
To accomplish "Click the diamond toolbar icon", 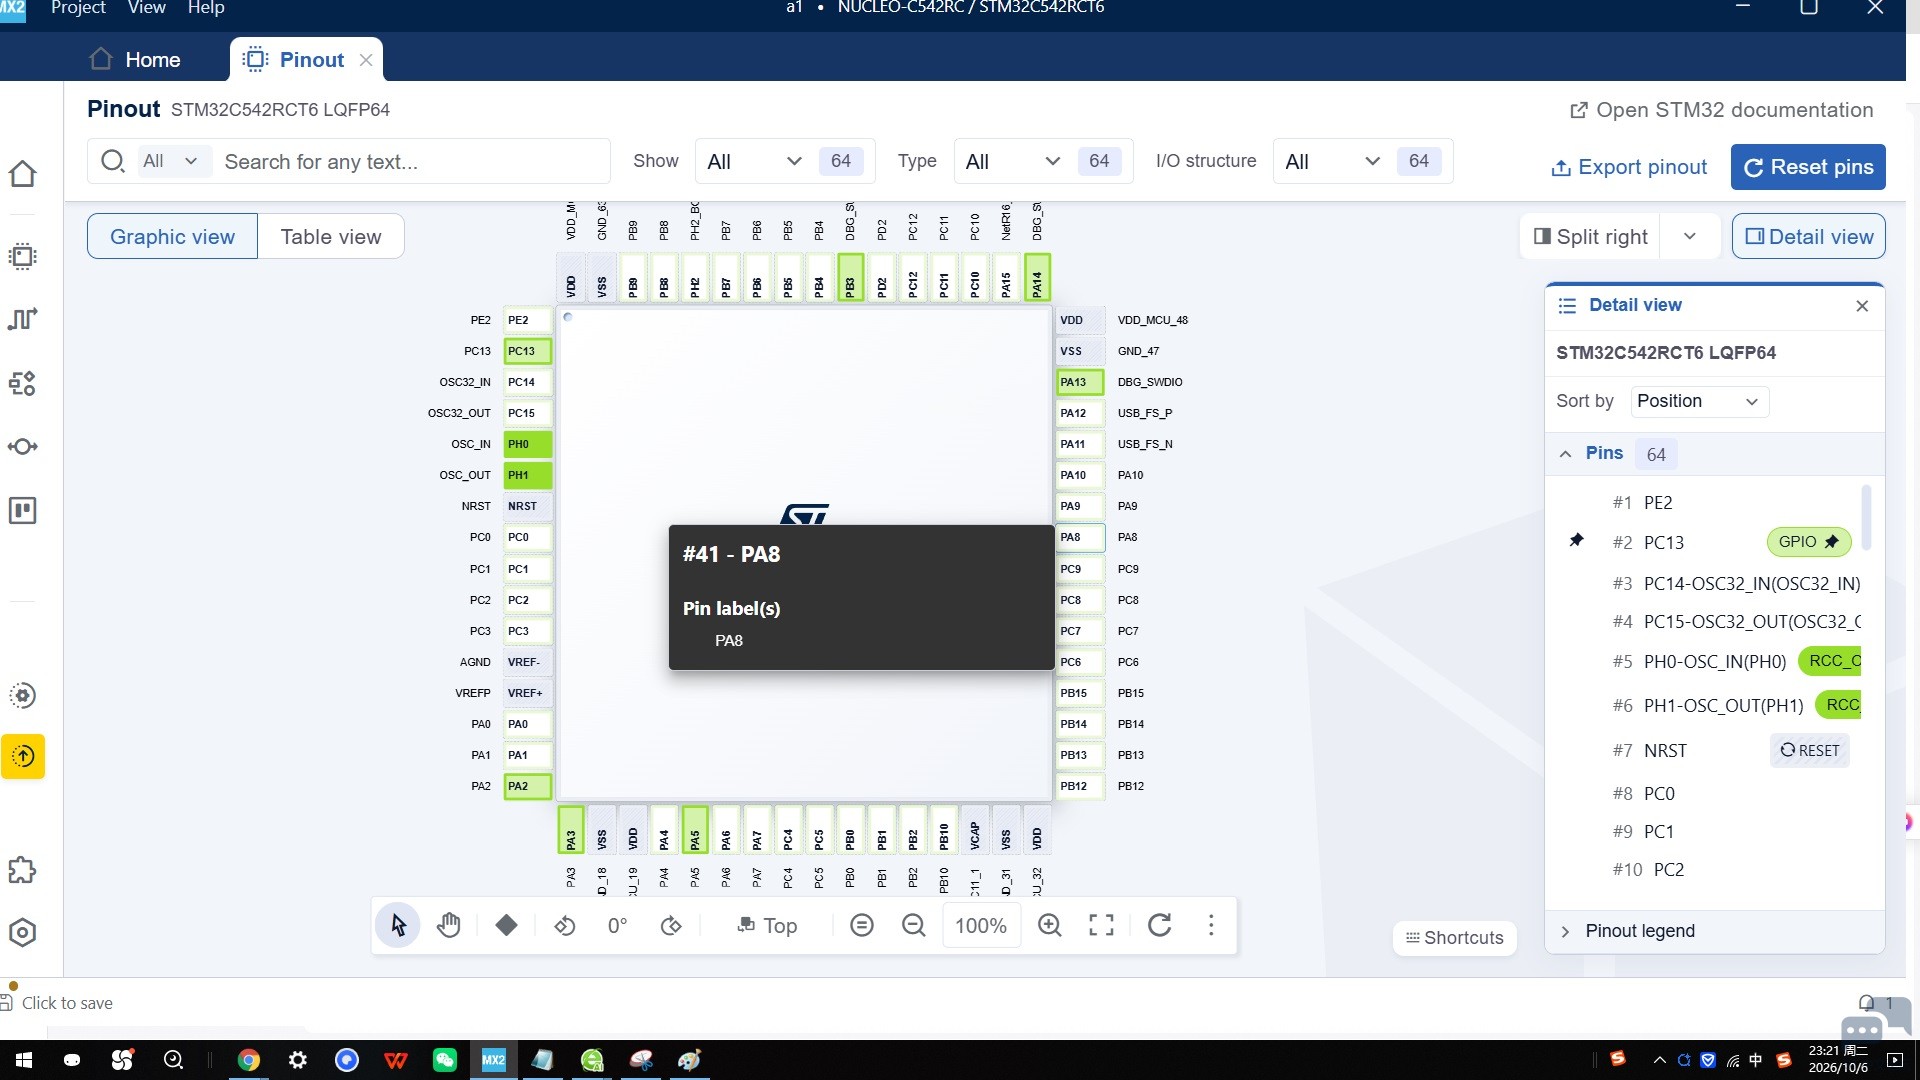I will tap(506, 925).
